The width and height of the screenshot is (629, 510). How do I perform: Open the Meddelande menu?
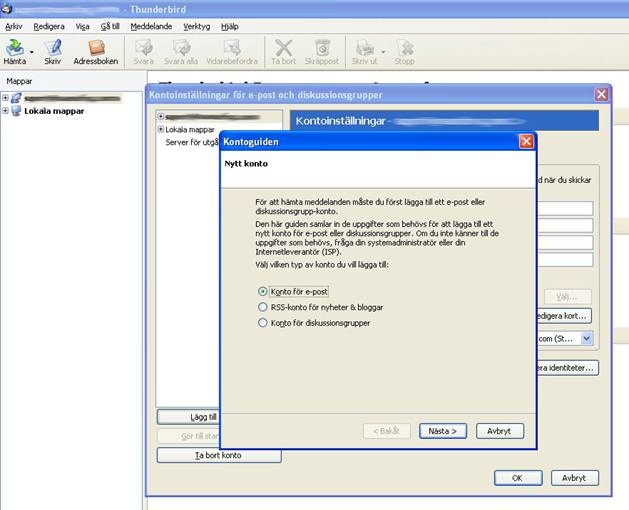(152, 26)
